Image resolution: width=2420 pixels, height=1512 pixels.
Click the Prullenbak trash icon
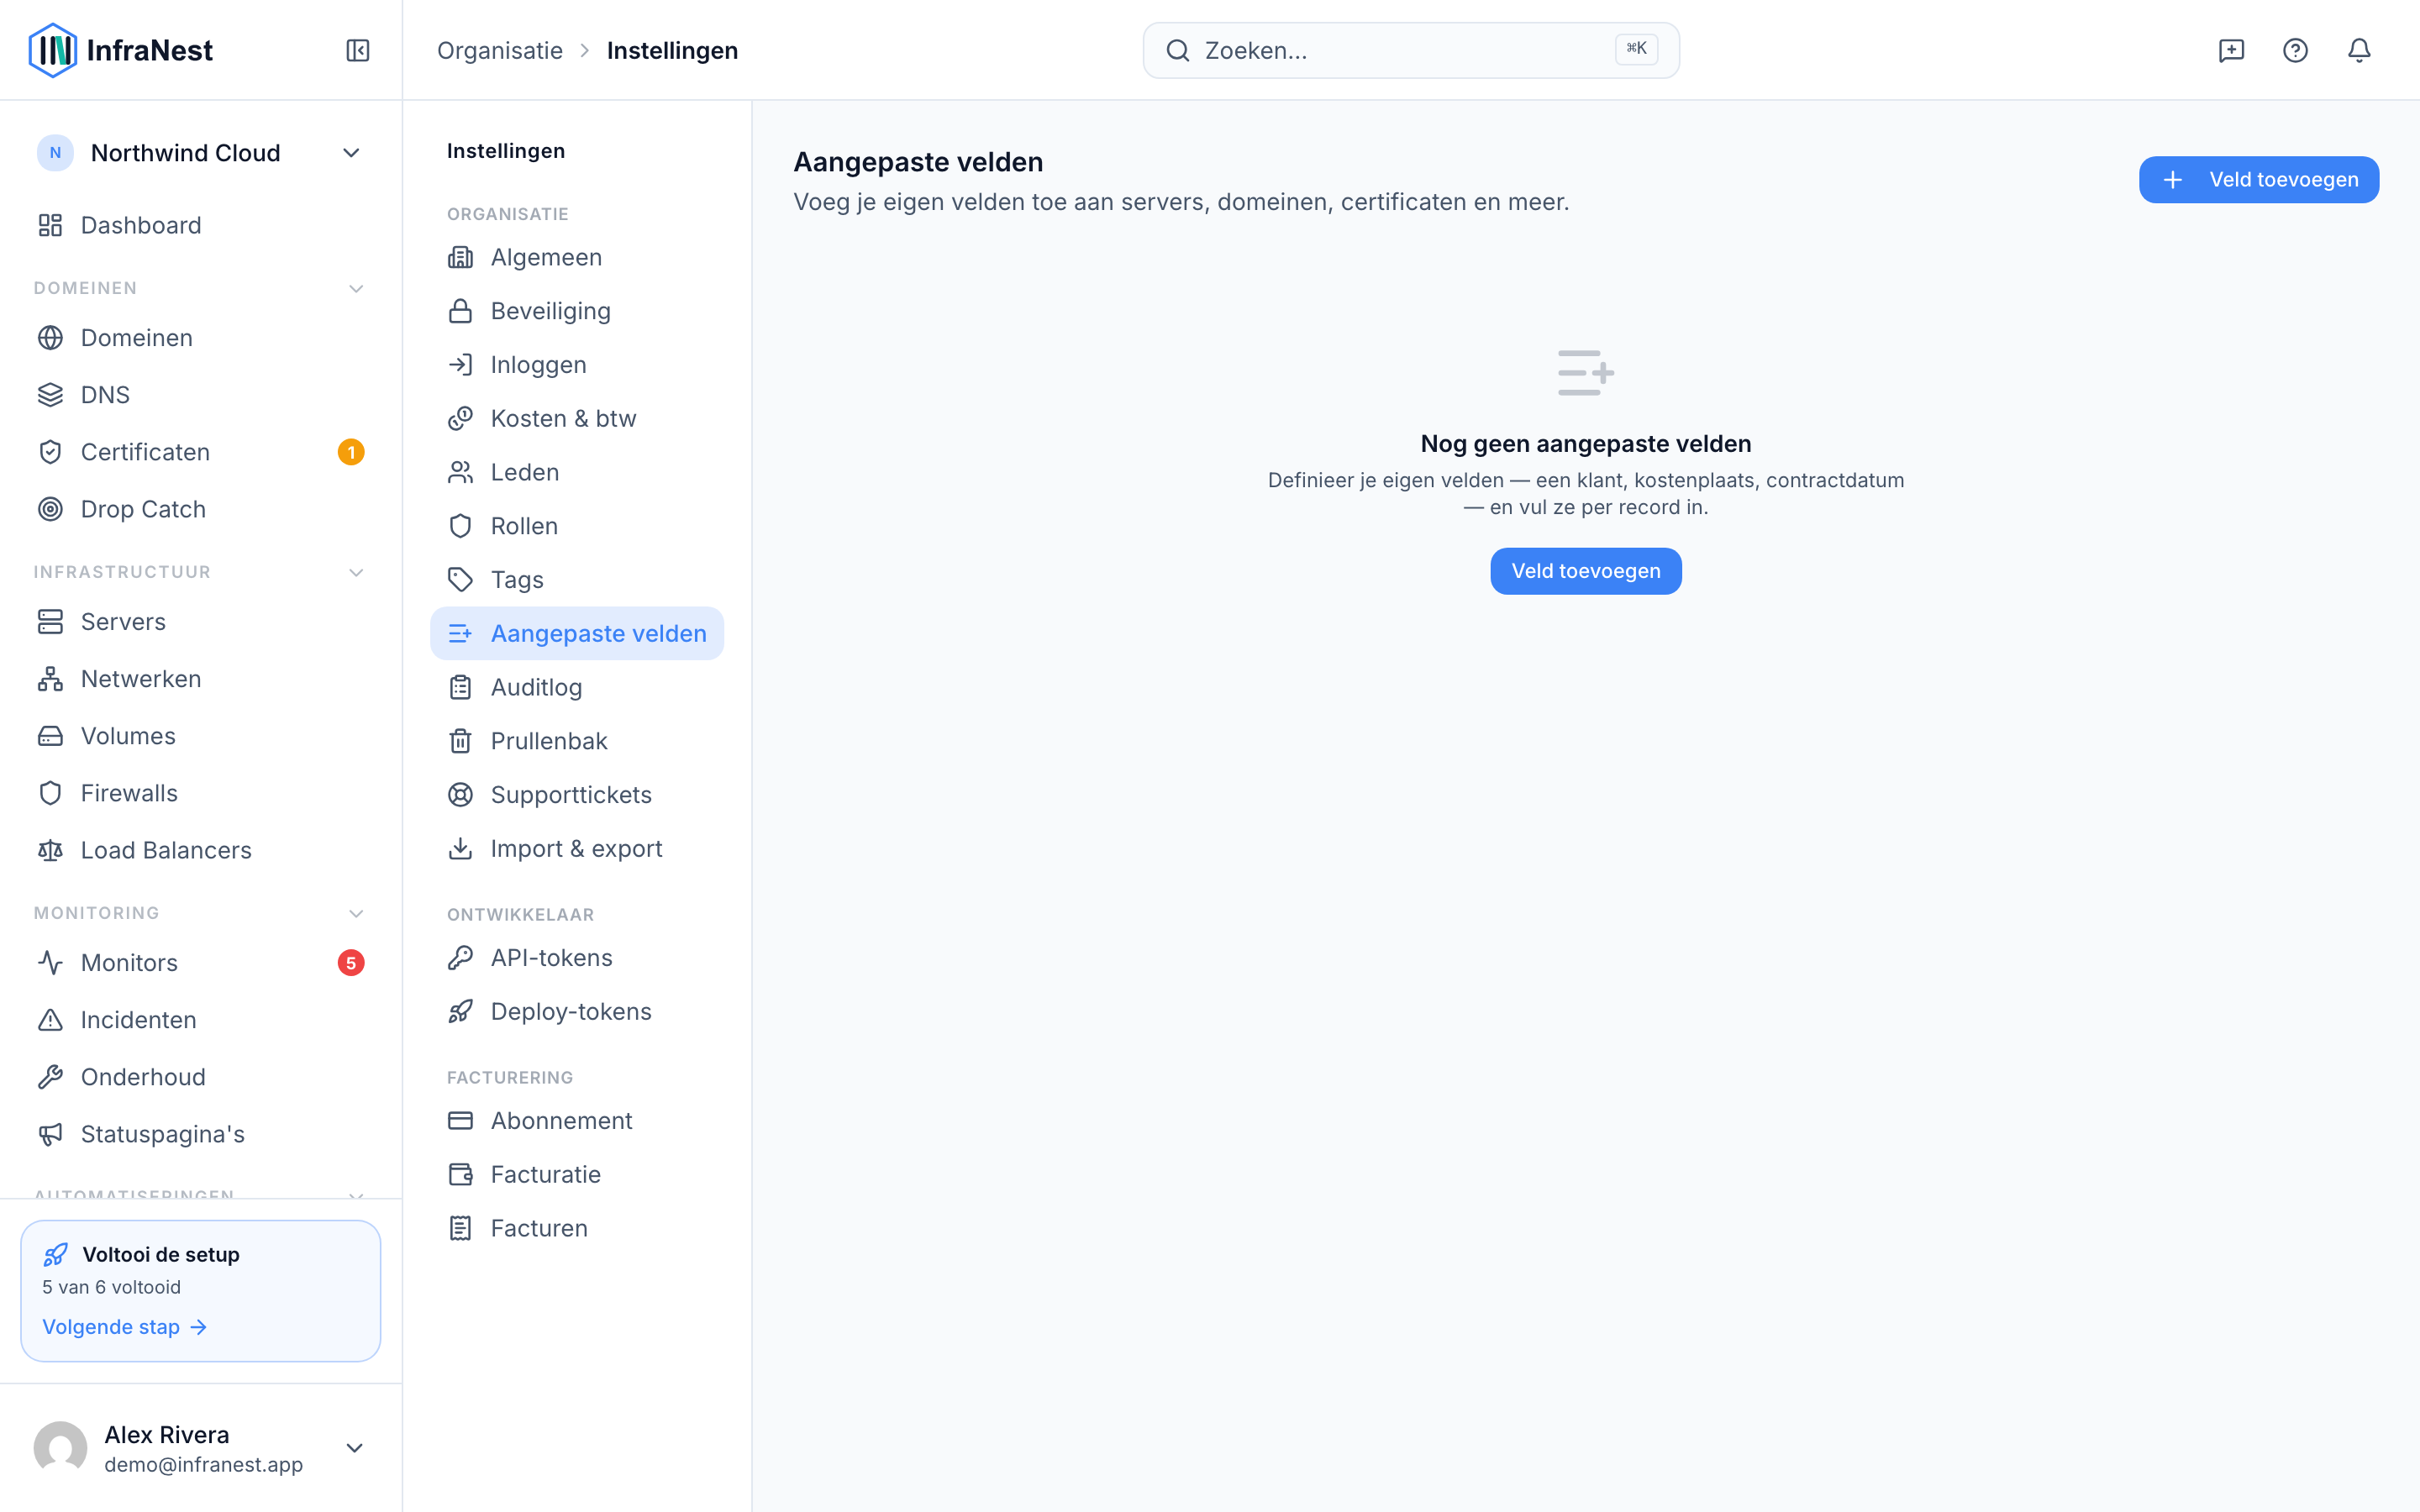tap(460, 741)
